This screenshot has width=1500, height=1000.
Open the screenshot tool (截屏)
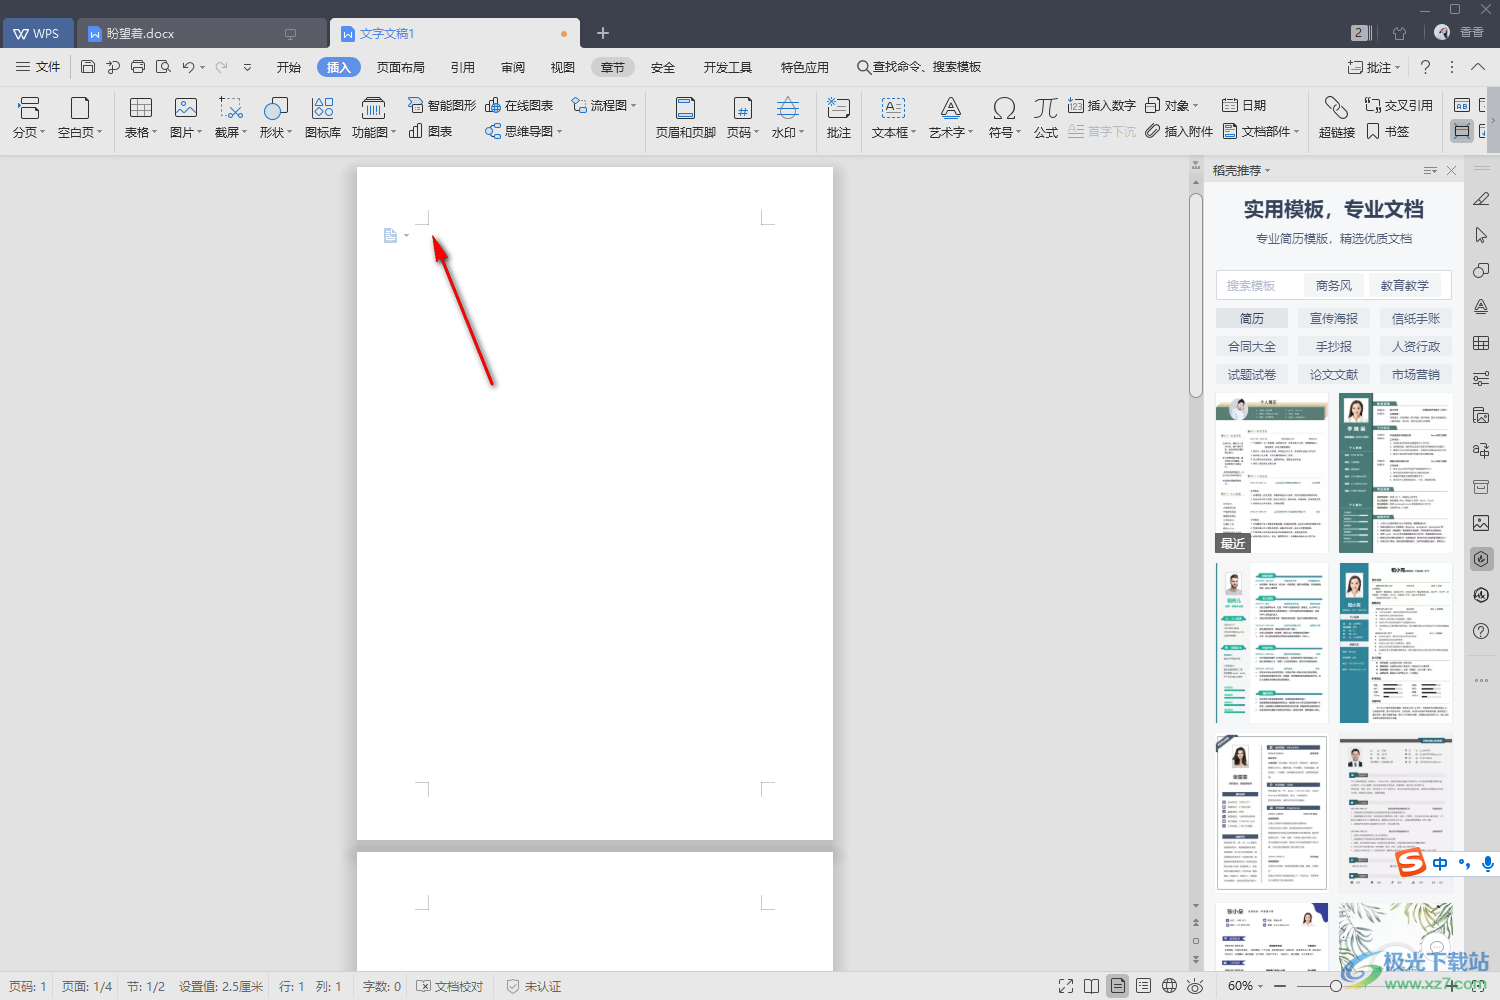tap(231, 118)
